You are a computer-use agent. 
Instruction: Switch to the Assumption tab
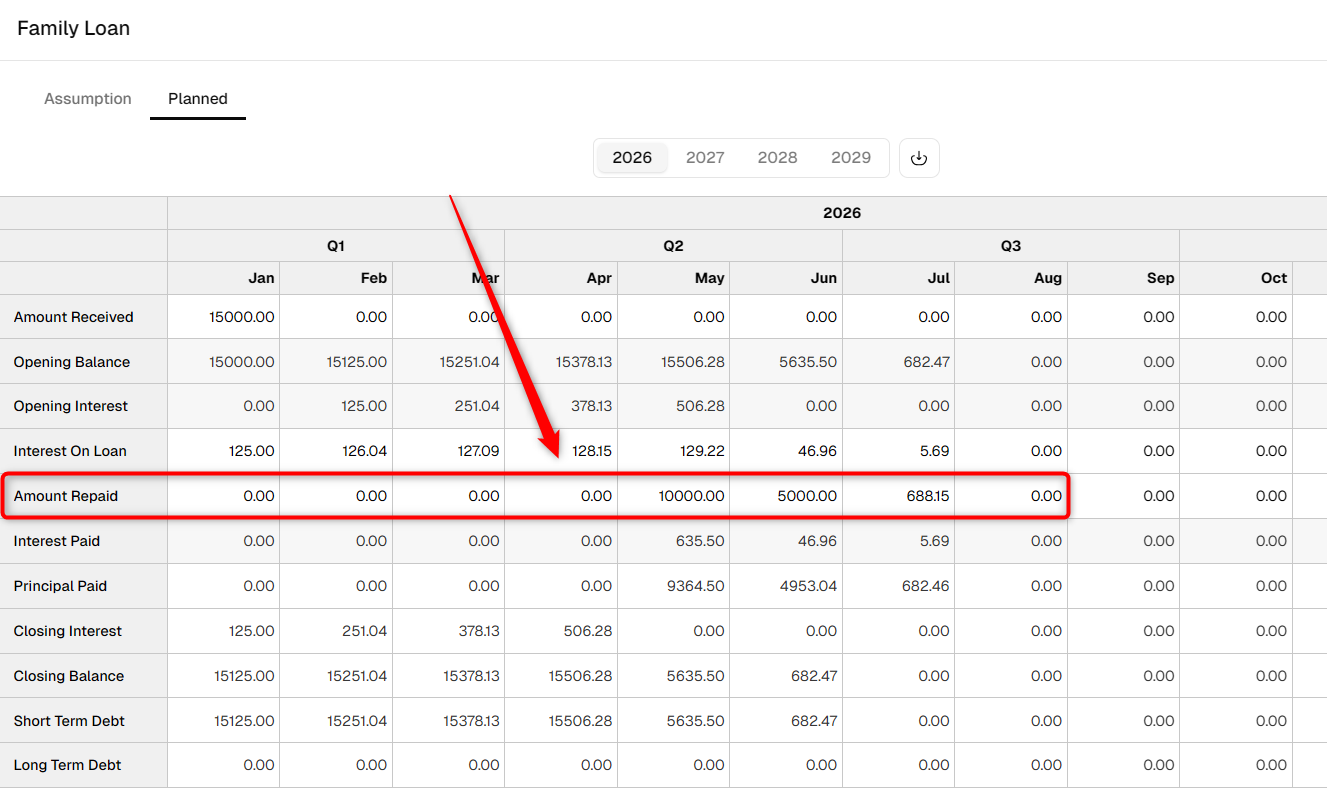[x=88, y=99]
